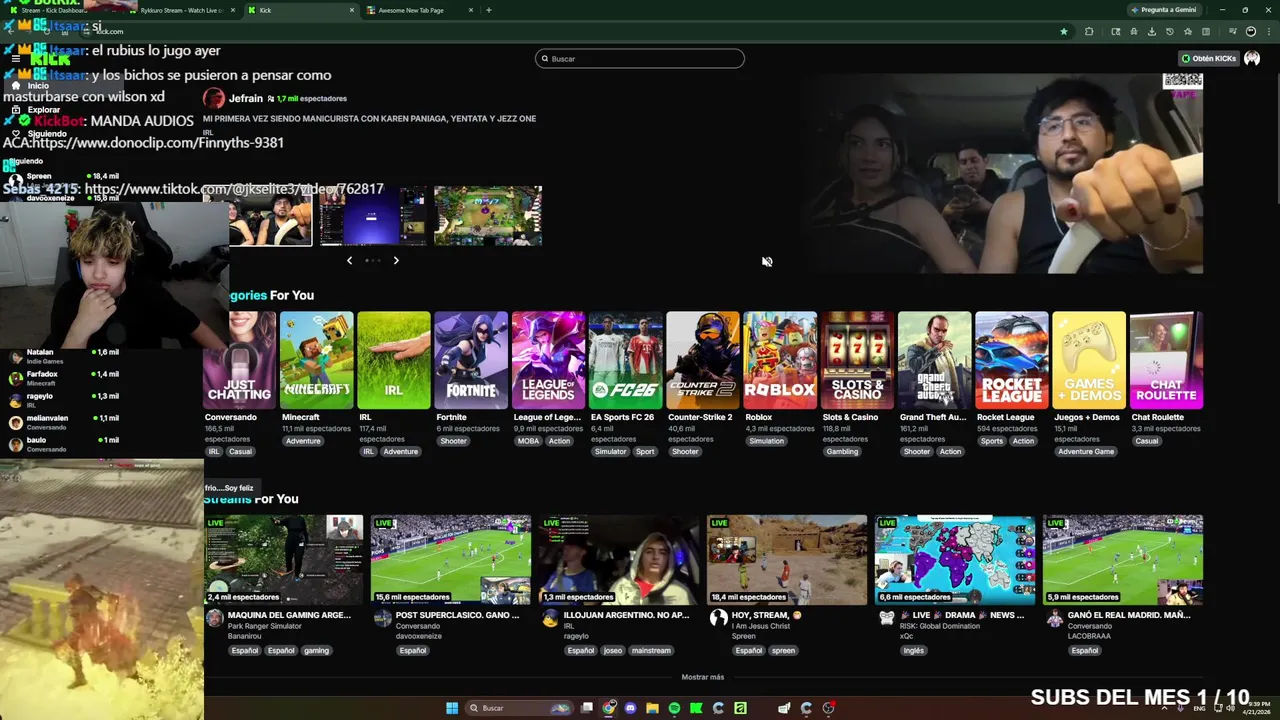Open the Grand Theft Auto category card
The image size is (1280, 720).
coord(934,360)
